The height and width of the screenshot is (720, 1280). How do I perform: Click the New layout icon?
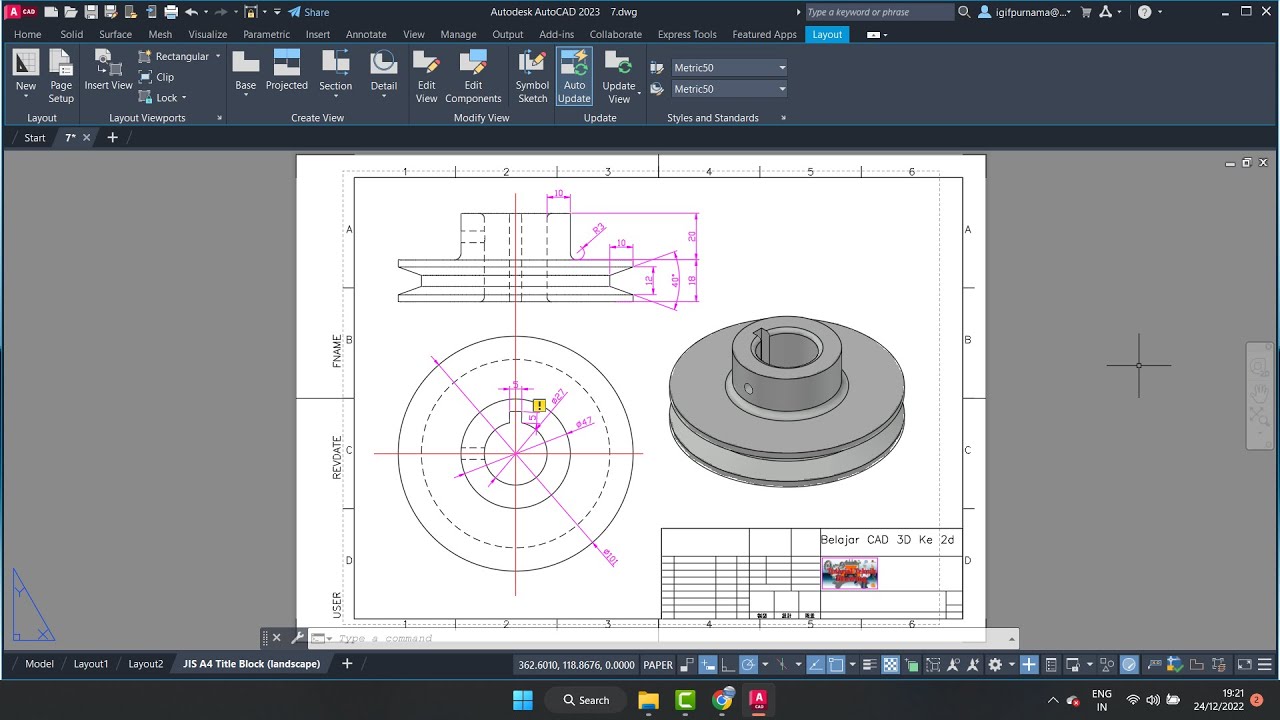click(26, 62)
